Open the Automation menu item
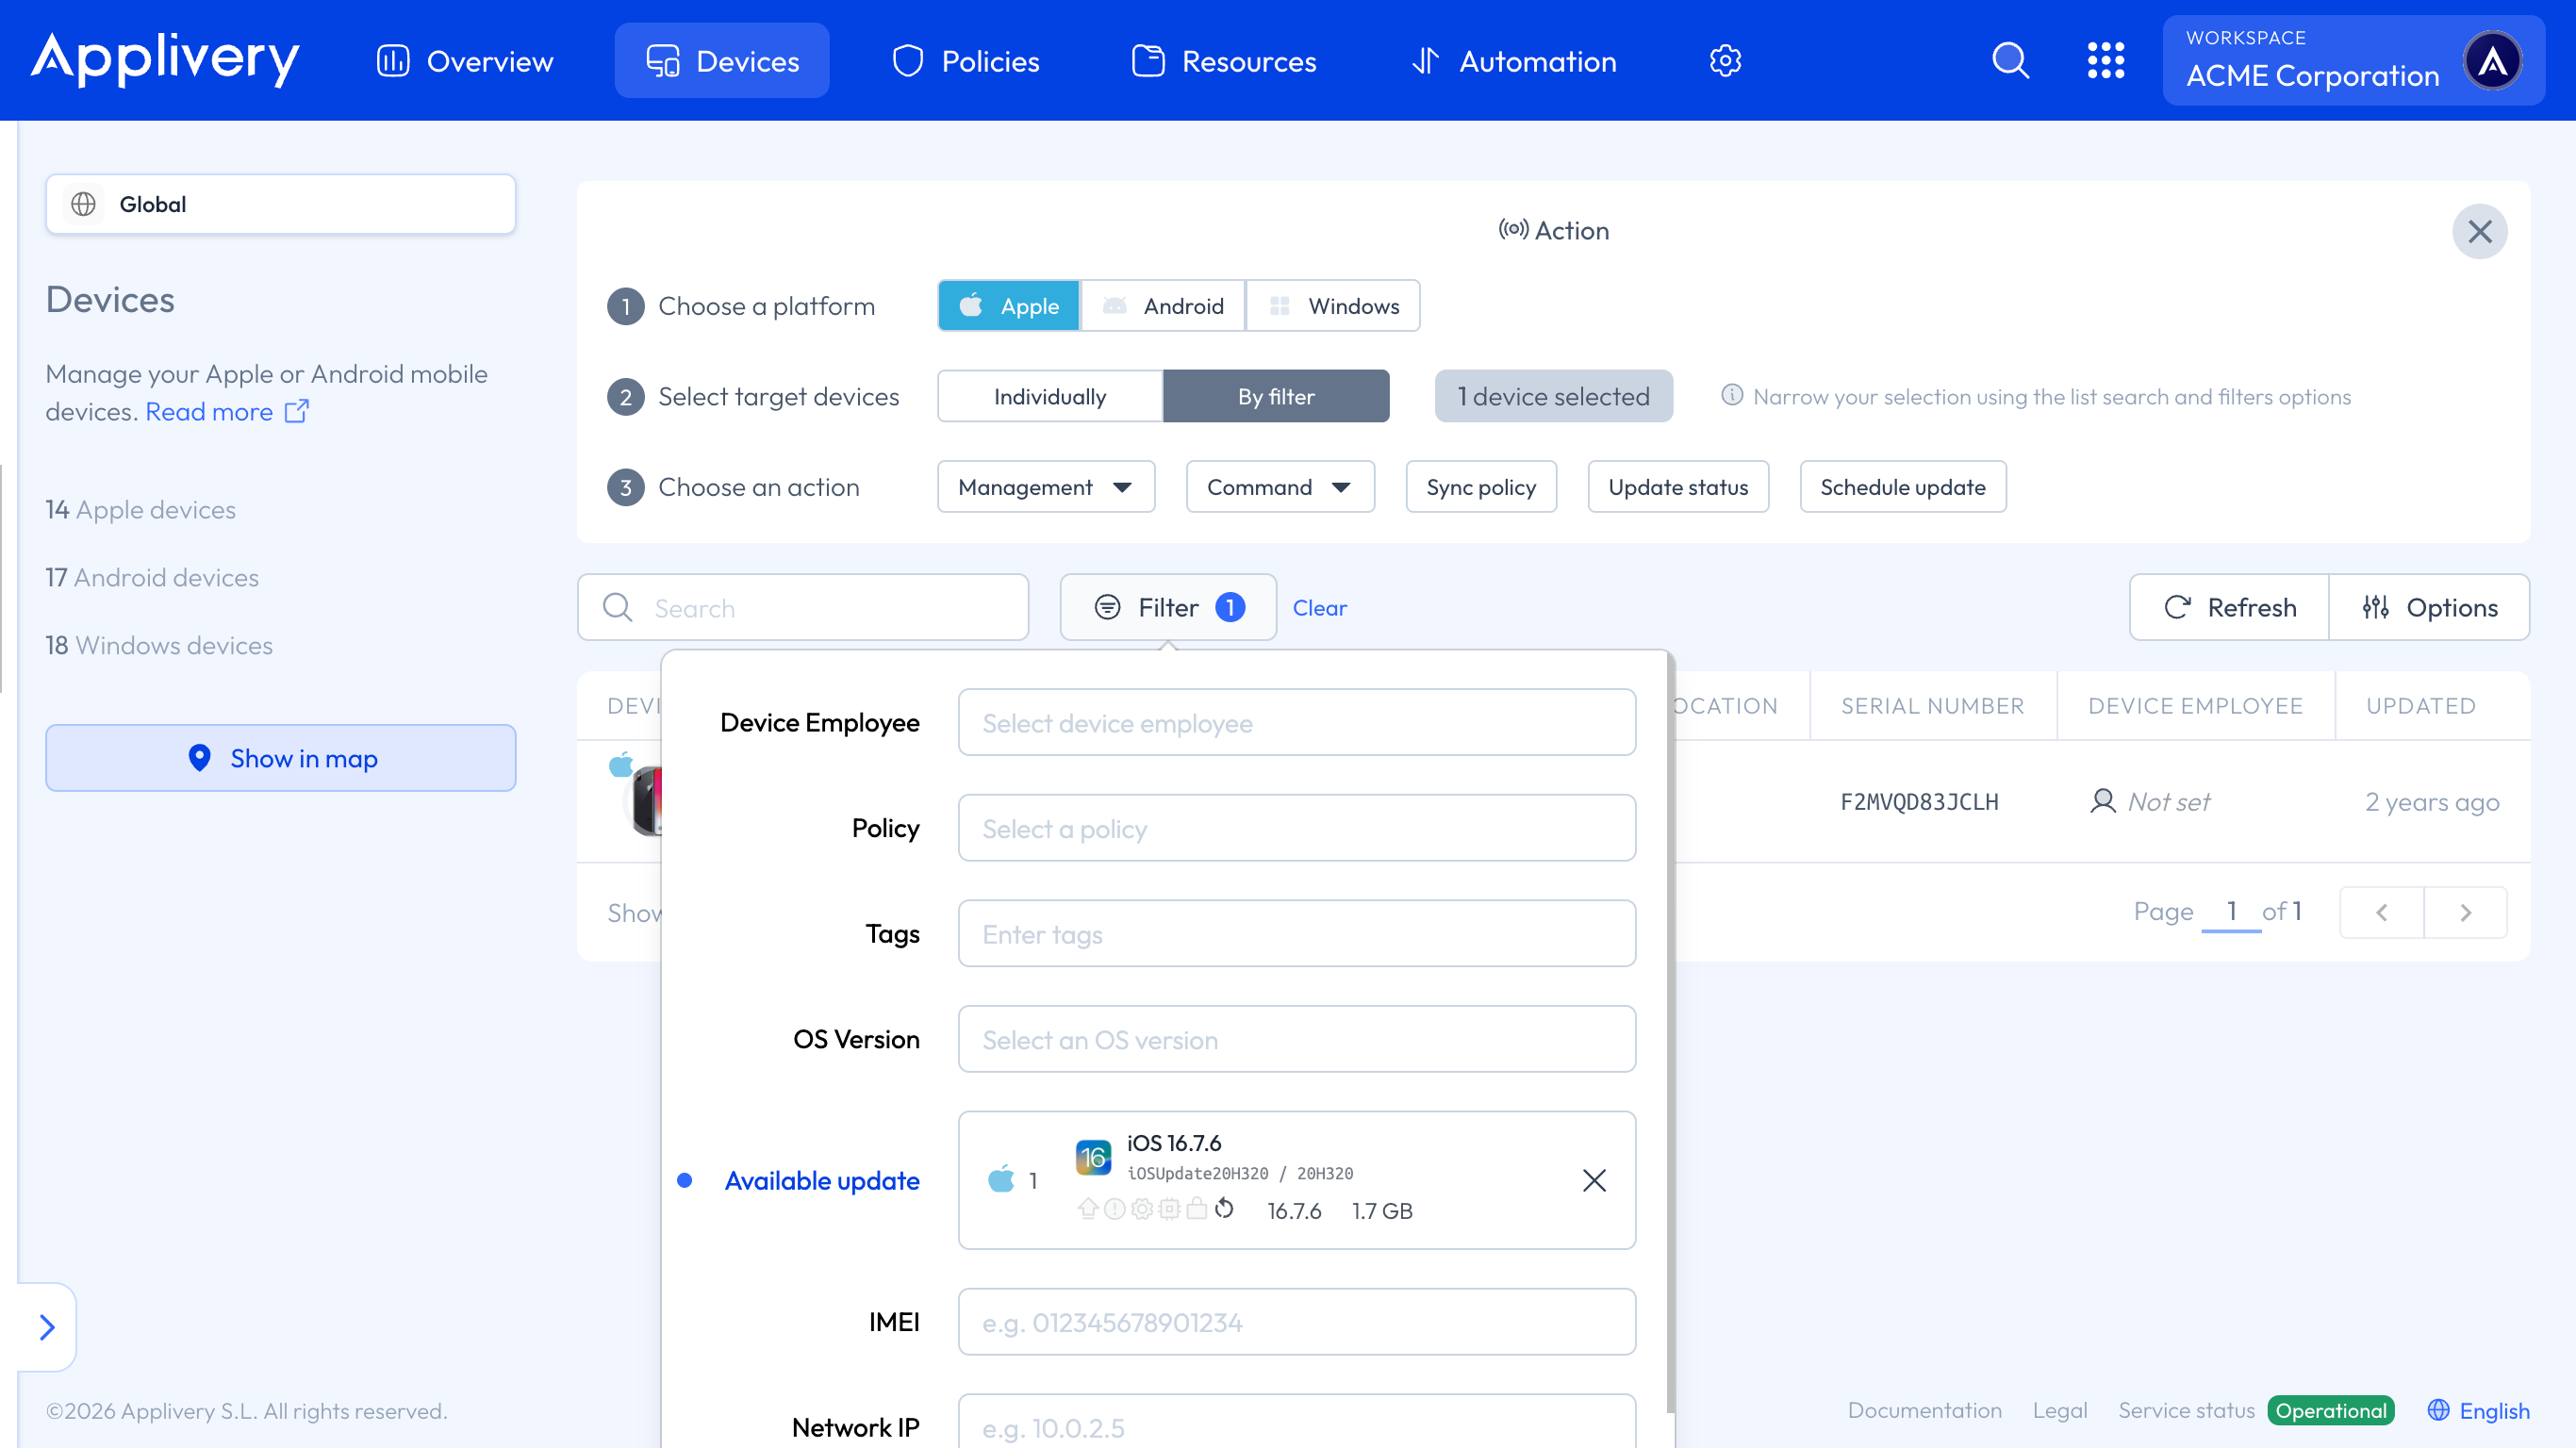The height and width of the screenshot is (1448, 2576). point(1514,61)
